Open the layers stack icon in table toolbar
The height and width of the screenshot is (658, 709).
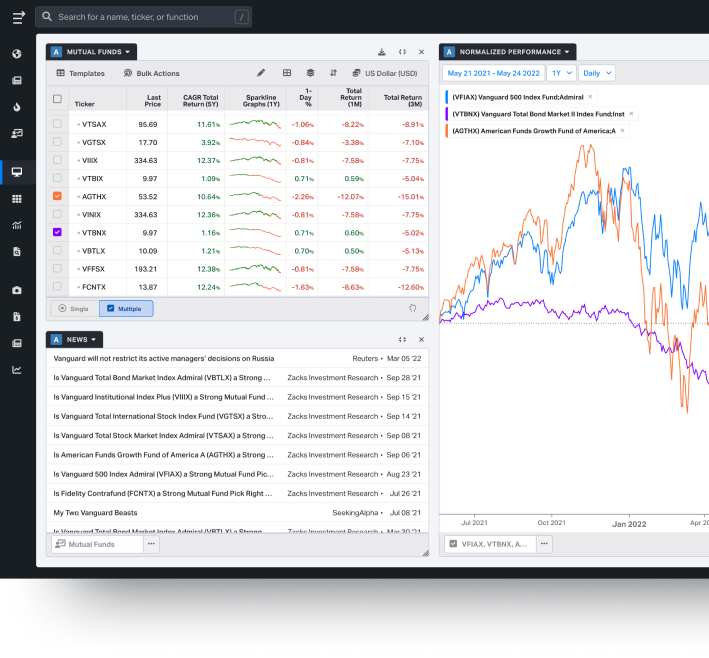[310, 73]
